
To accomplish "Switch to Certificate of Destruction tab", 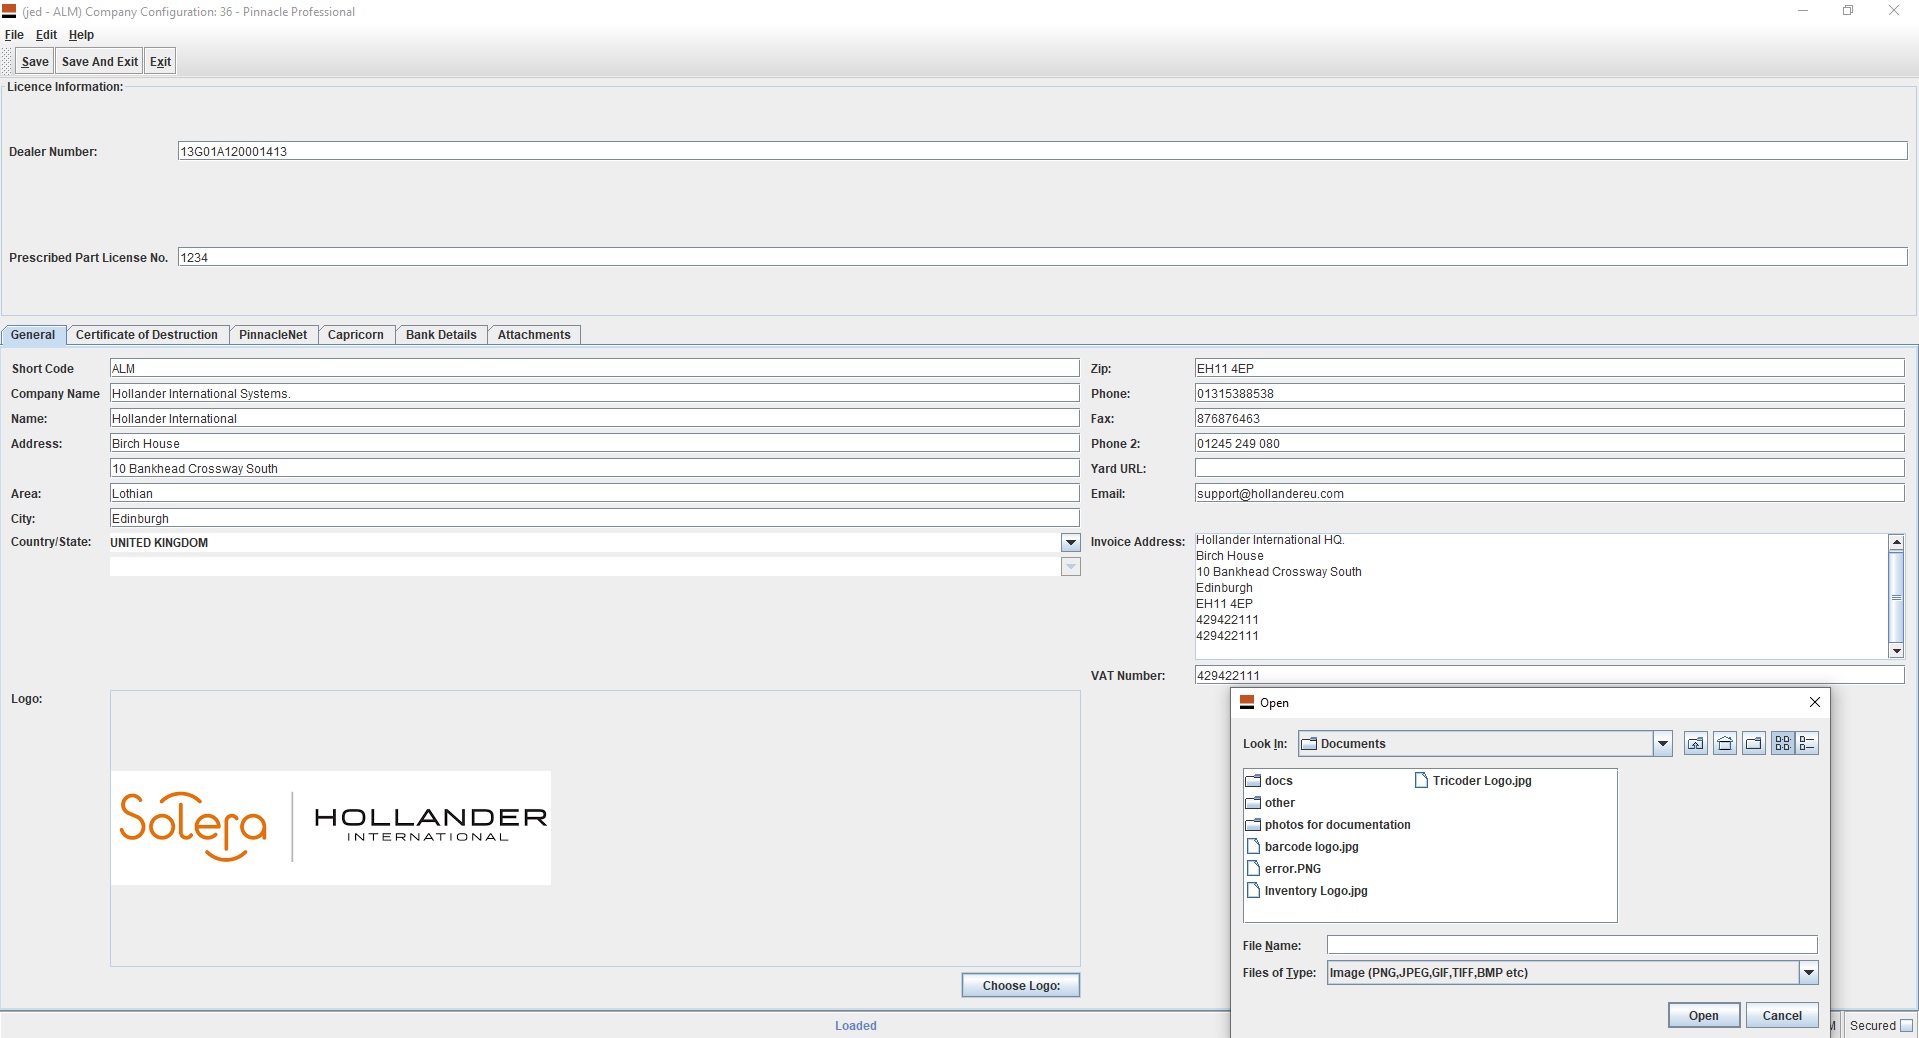I will [x=146, y=335].
